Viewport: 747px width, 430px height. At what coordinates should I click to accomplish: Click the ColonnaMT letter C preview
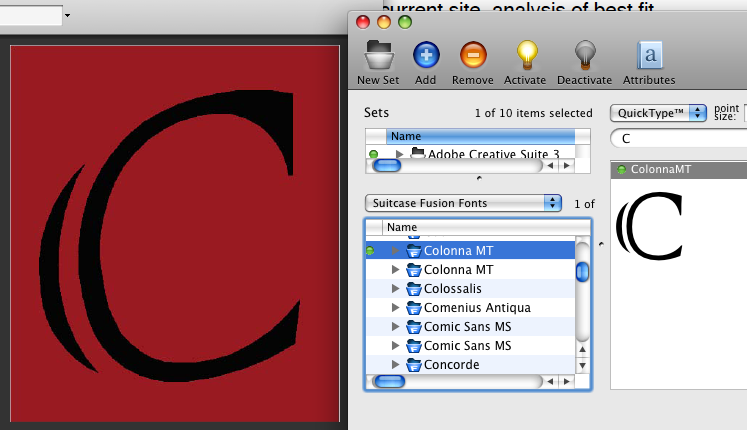pyautogui.click(x=650, y=226)
